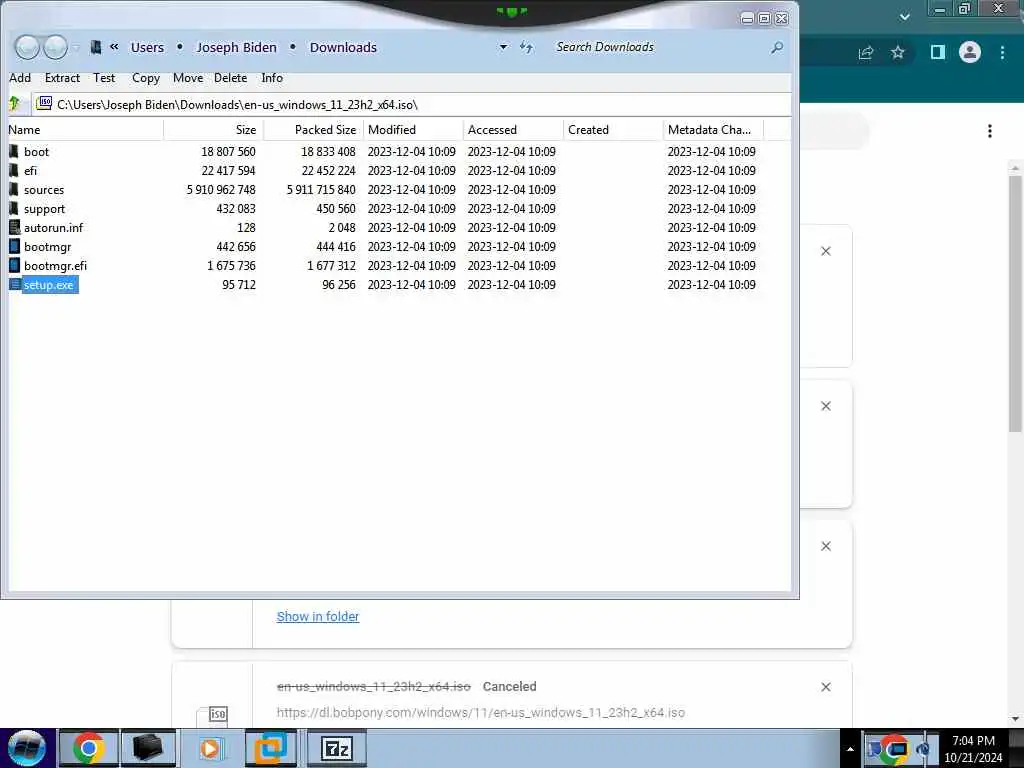Click the setup.exe file icon
Image resolution: width=1024 pixels, height=768 pixels.
[15, 285]
